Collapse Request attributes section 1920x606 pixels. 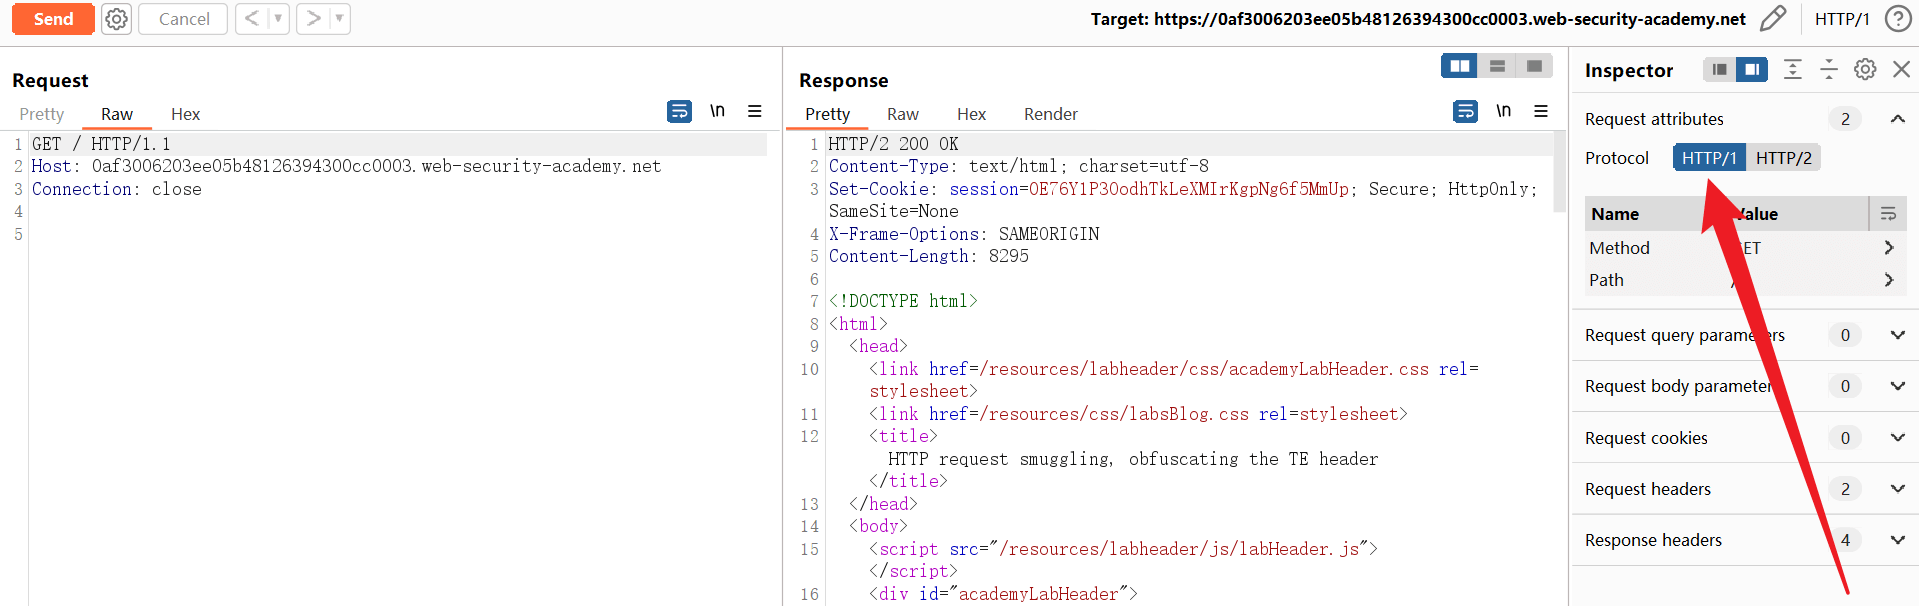point(1897,119)
